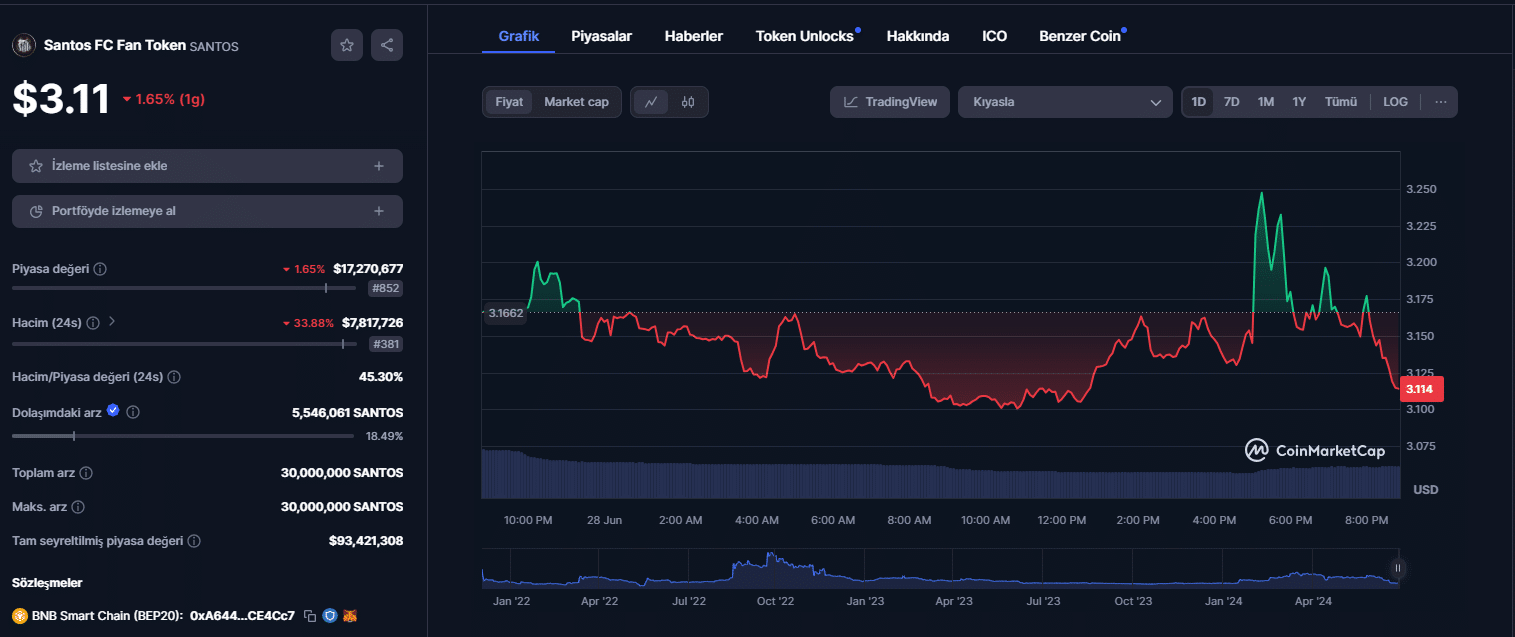The image size is (1515, 637).
Task: Open the Grafik tab
Action: pos(519,36)
